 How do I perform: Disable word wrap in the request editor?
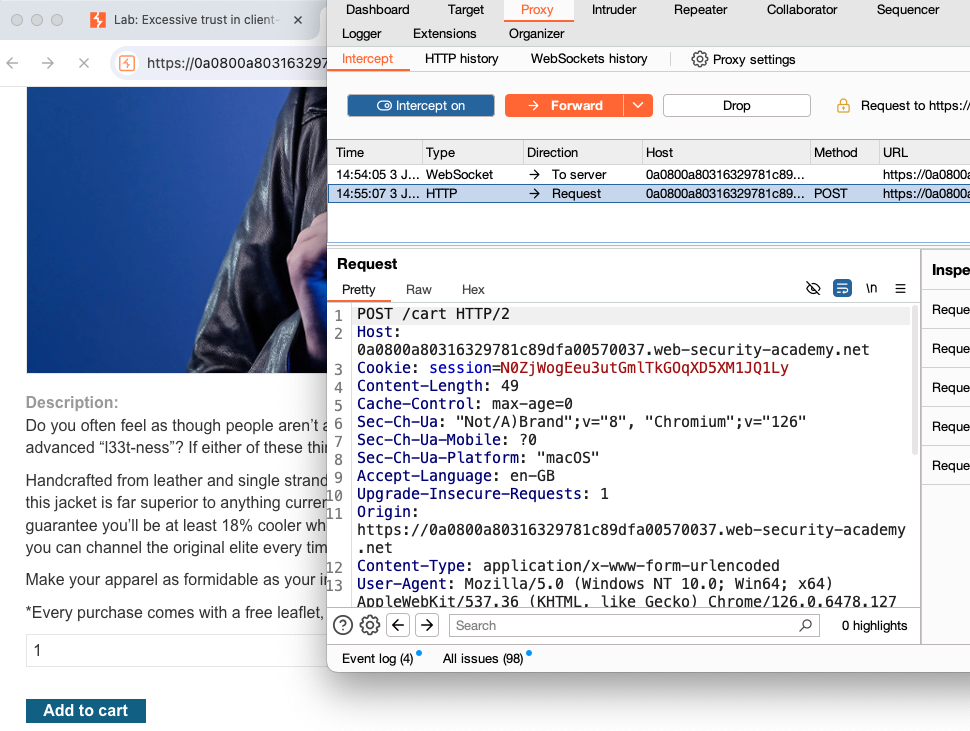[x=842, y=288]
